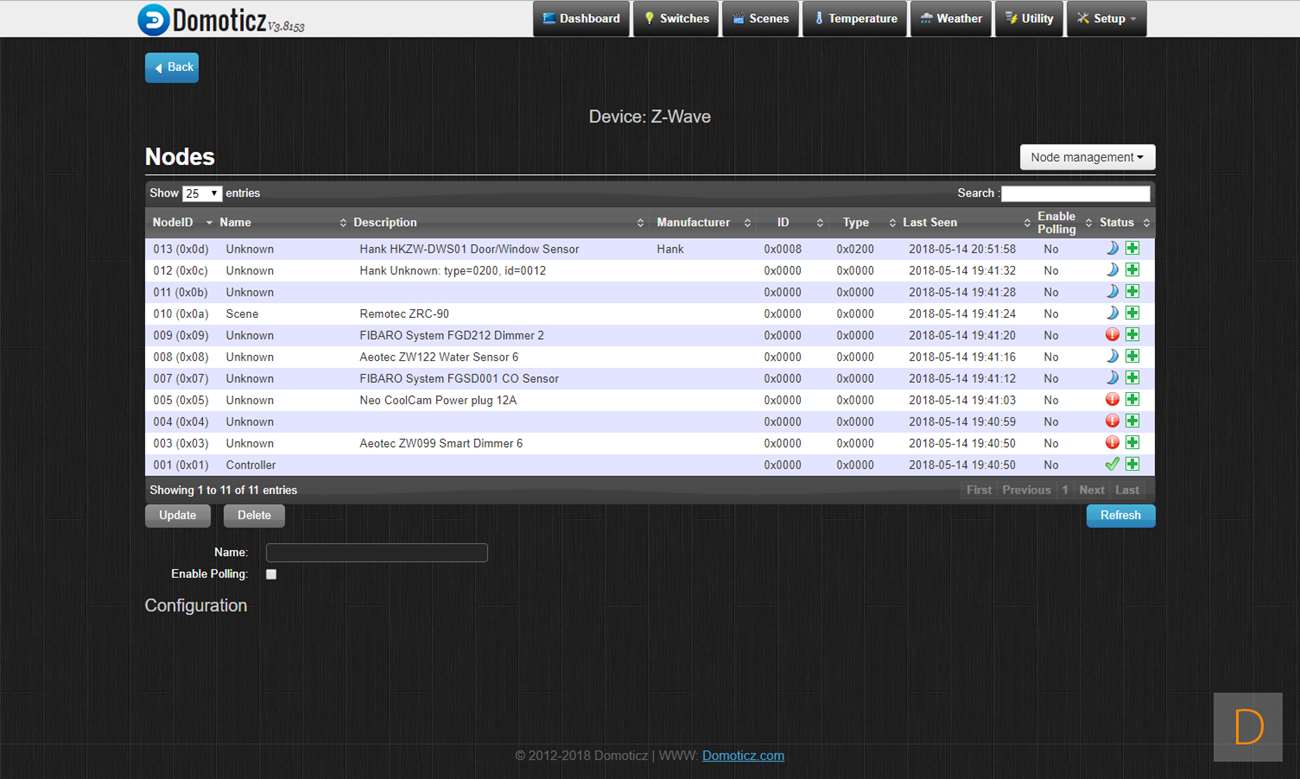Click the Search input field
This screenshot has width=1300, height=779.
coord(1075,194)
